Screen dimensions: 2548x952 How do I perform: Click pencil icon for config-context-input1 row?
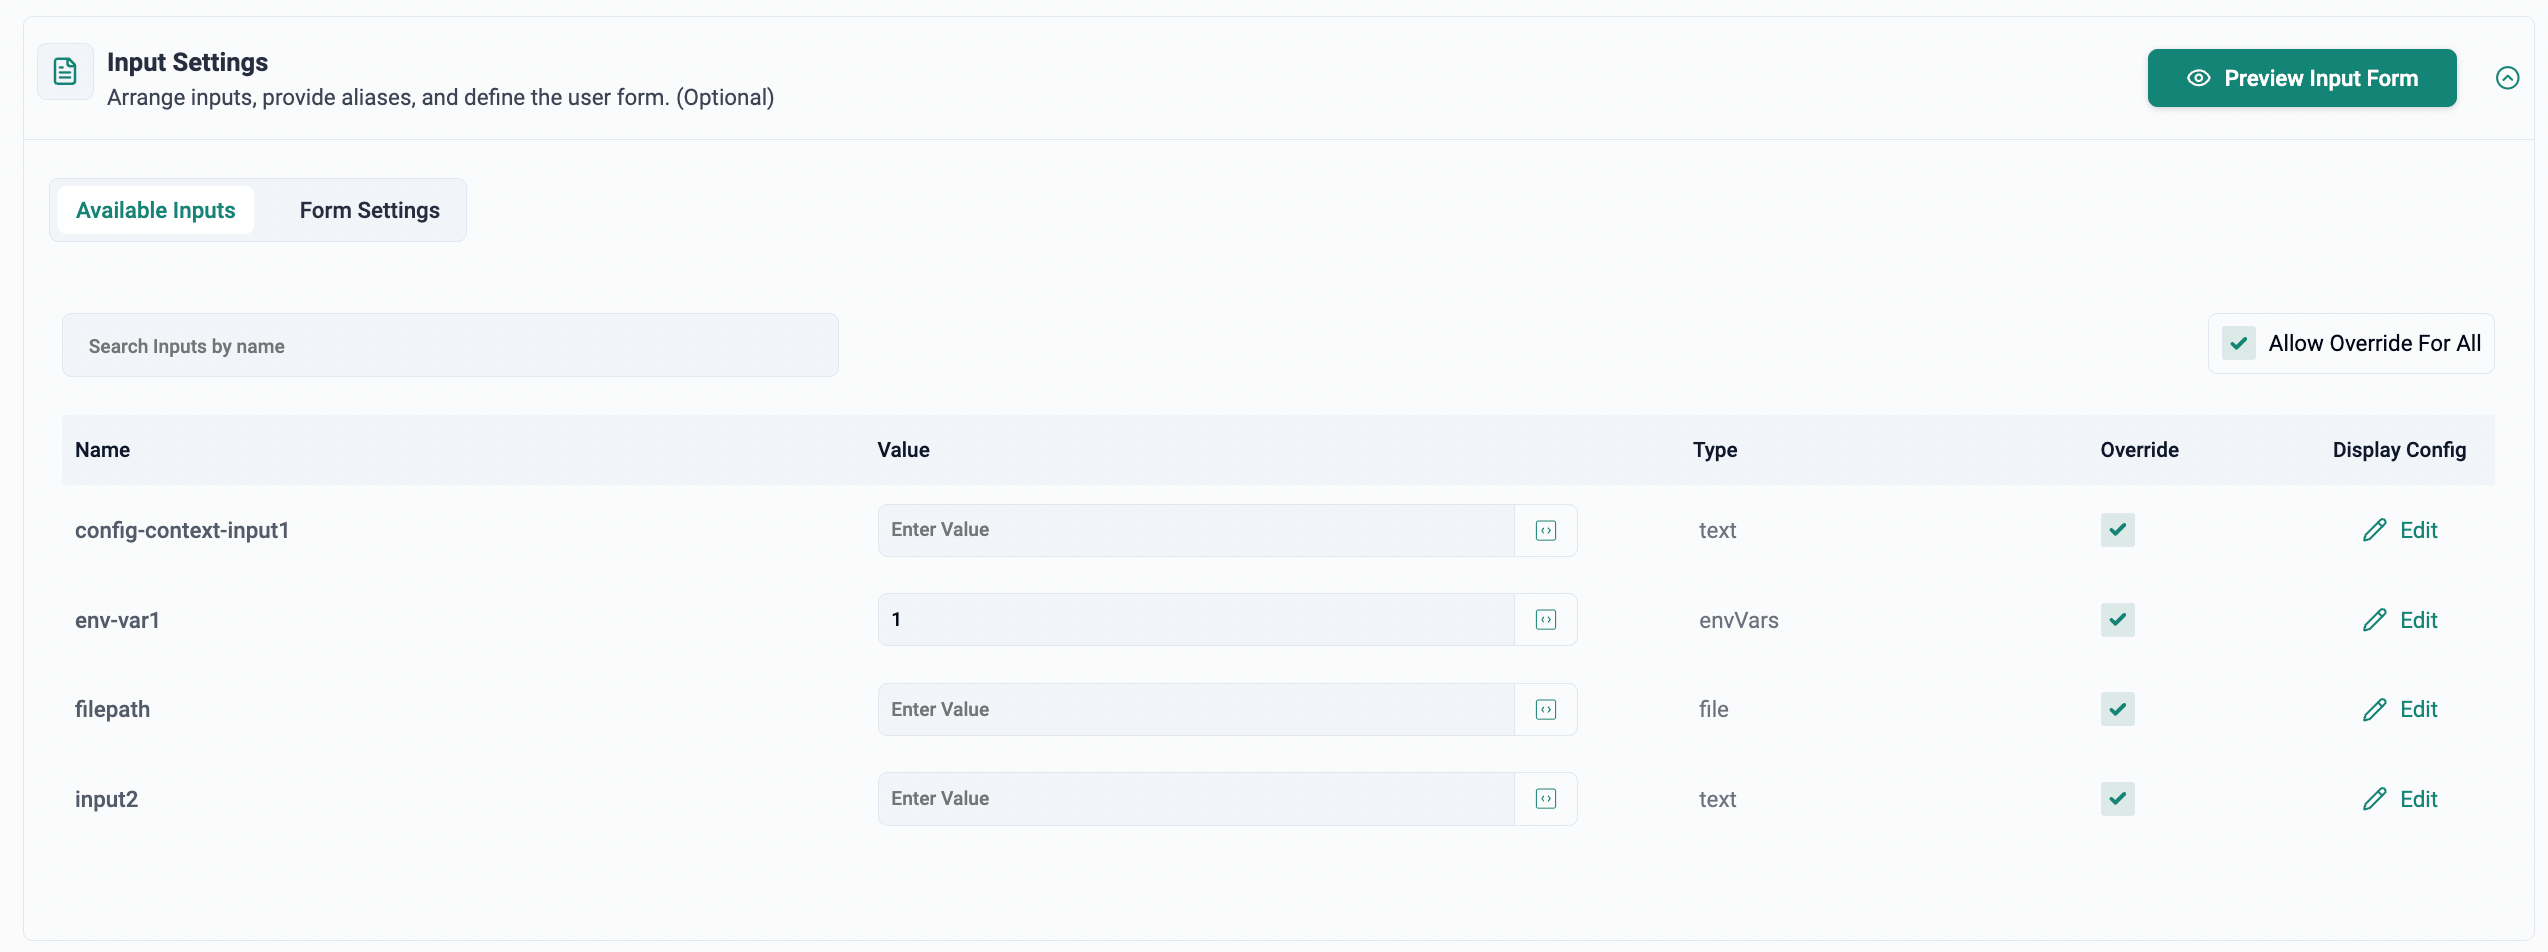[2374, 530]
